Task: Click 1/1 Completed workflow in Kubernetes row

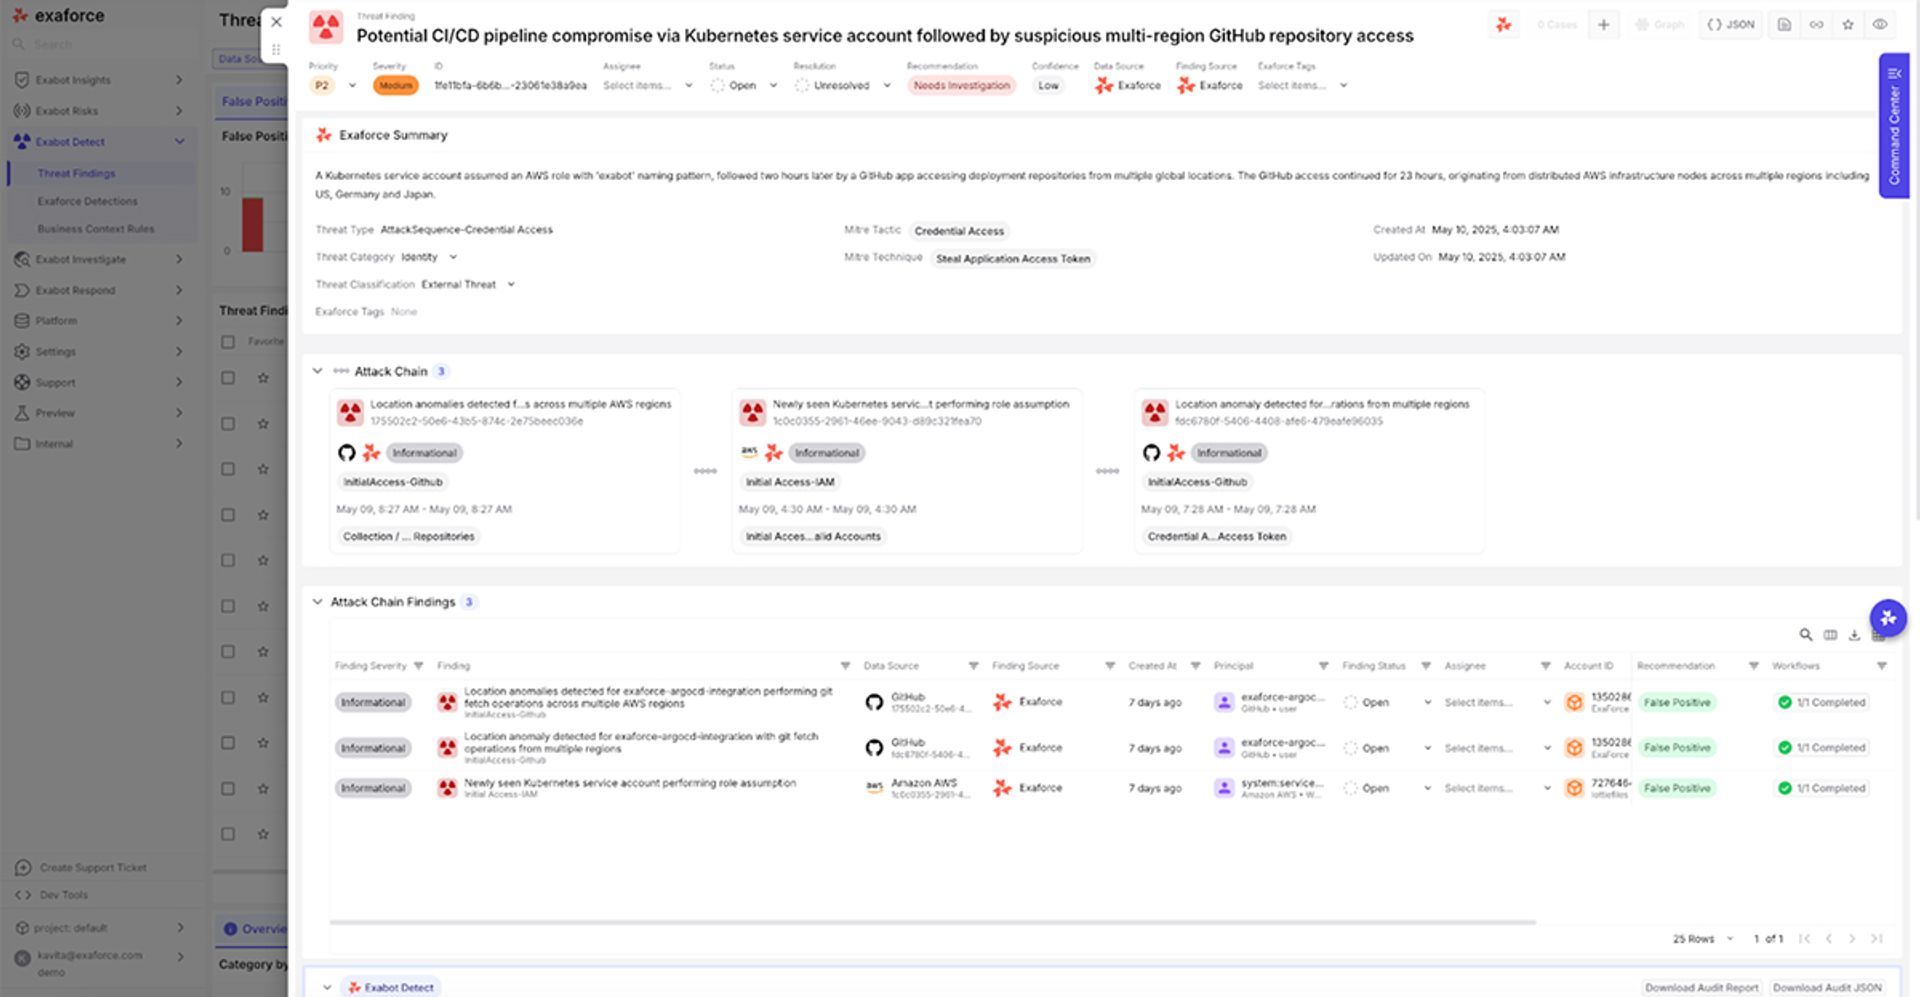Action: [x=1821, y=789]
